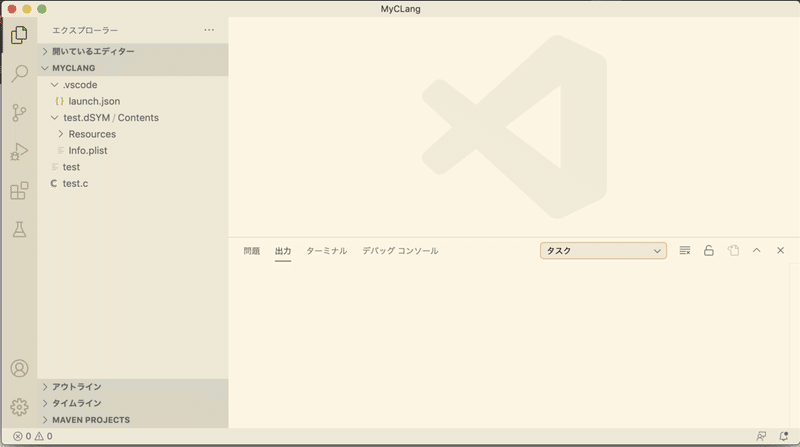Open the Testing flask icon
800x447 pixels.
pyautogui.click(x=19, y=230)
